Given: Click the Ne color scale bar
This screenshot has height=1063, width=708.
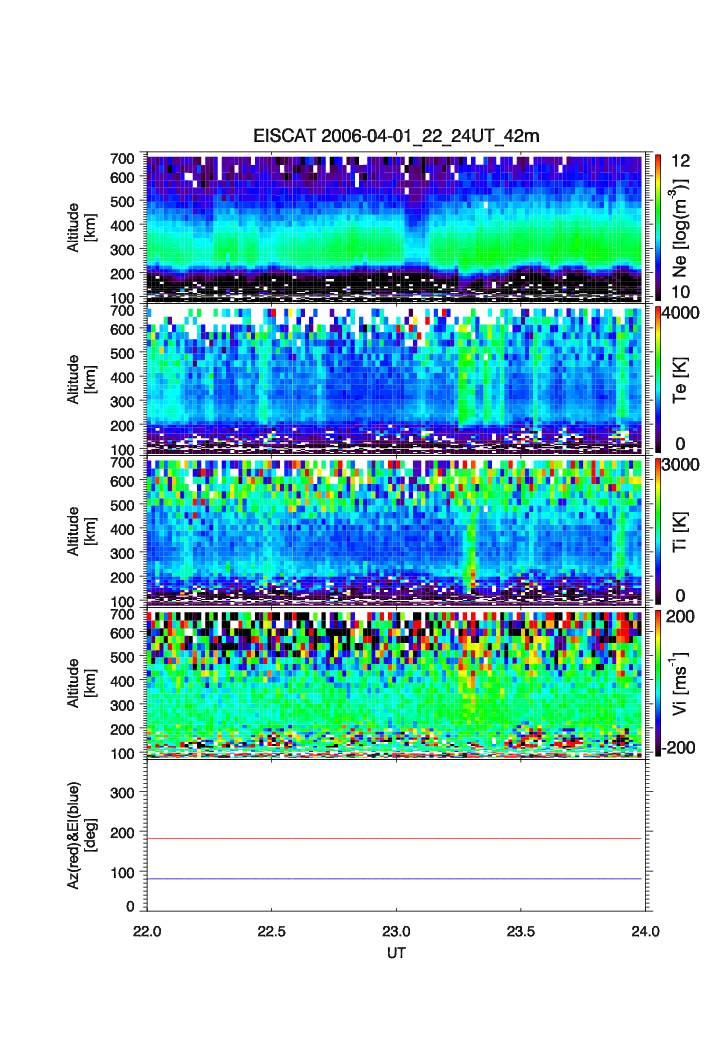Looking at the screenshot, I should pos(655,227).
